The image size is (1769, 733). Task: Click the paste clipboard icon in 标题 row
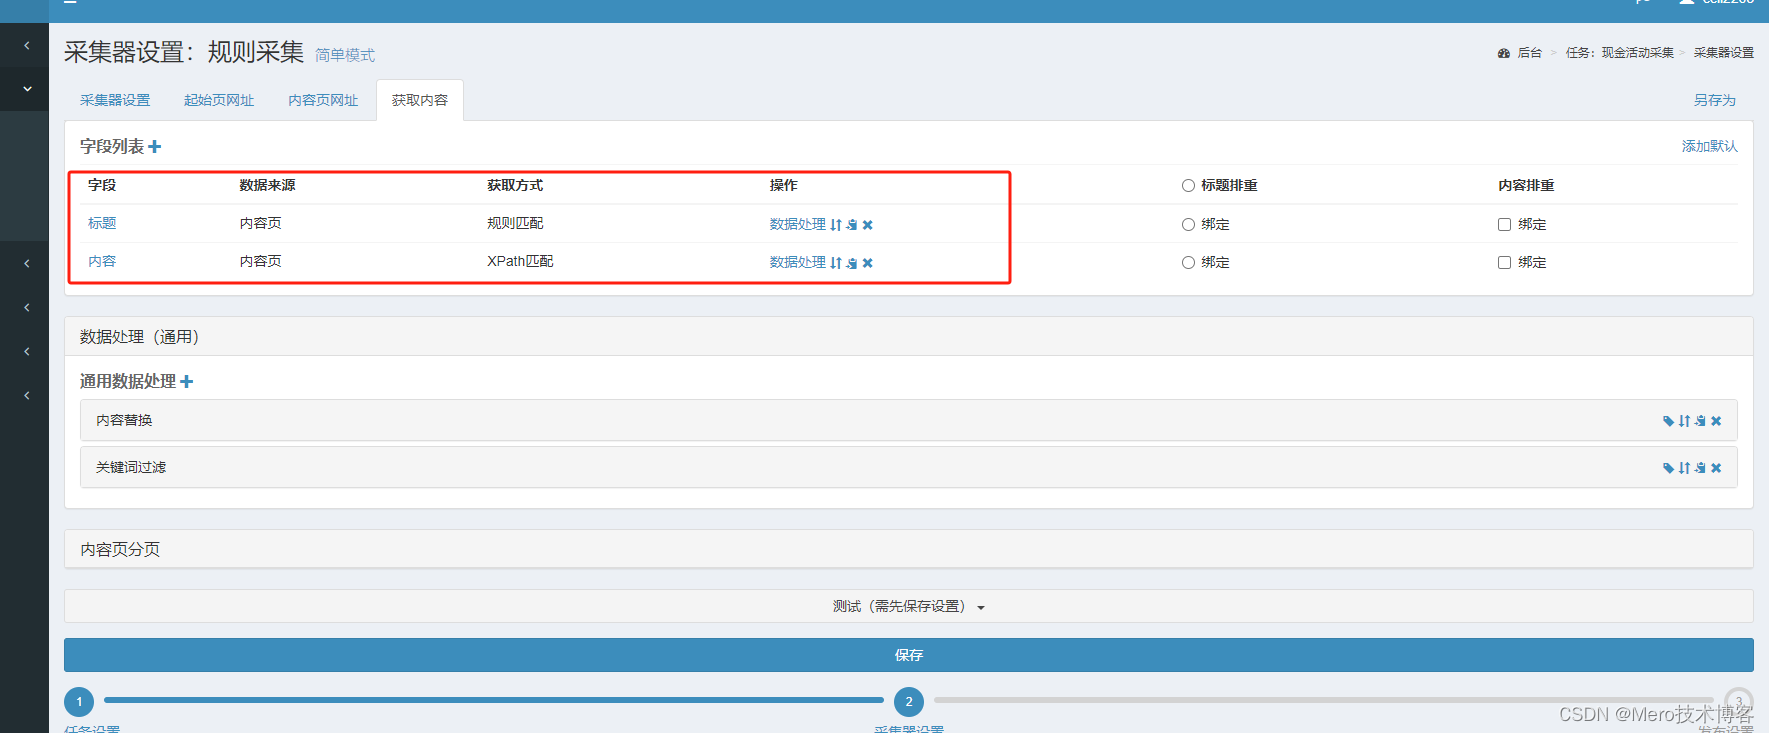coord(852,225)
